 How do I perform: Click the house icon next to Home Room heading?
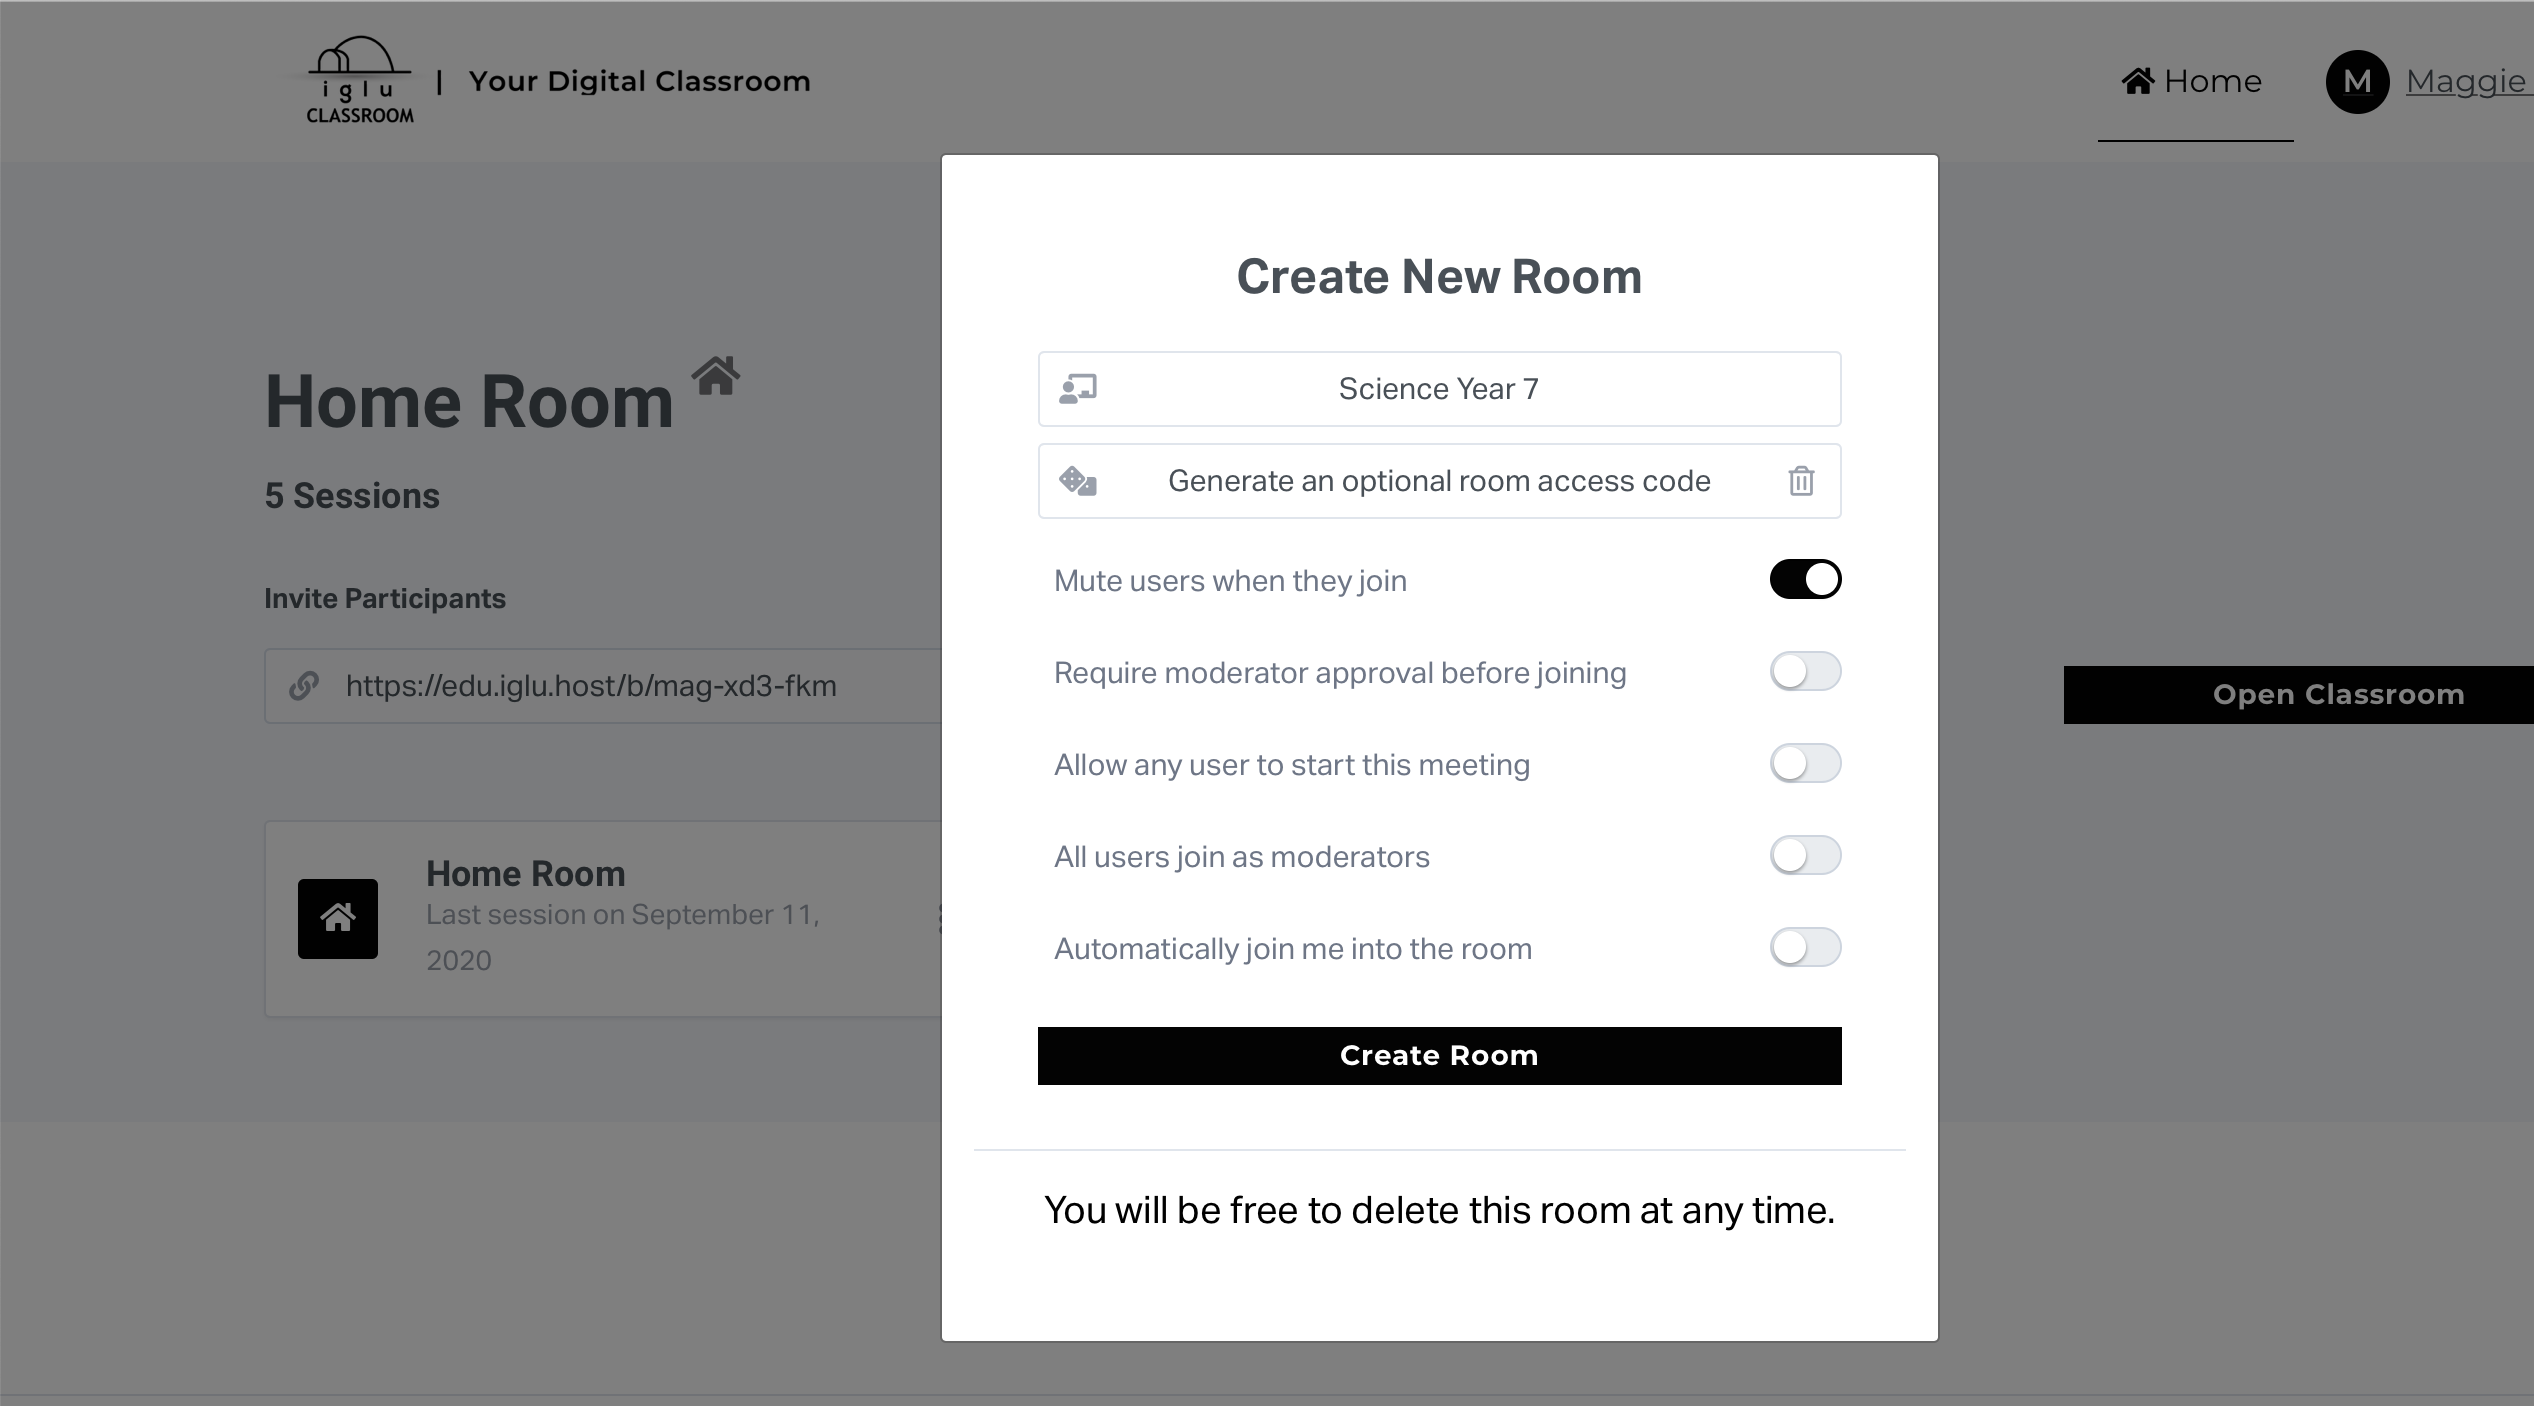click(716, 377)
